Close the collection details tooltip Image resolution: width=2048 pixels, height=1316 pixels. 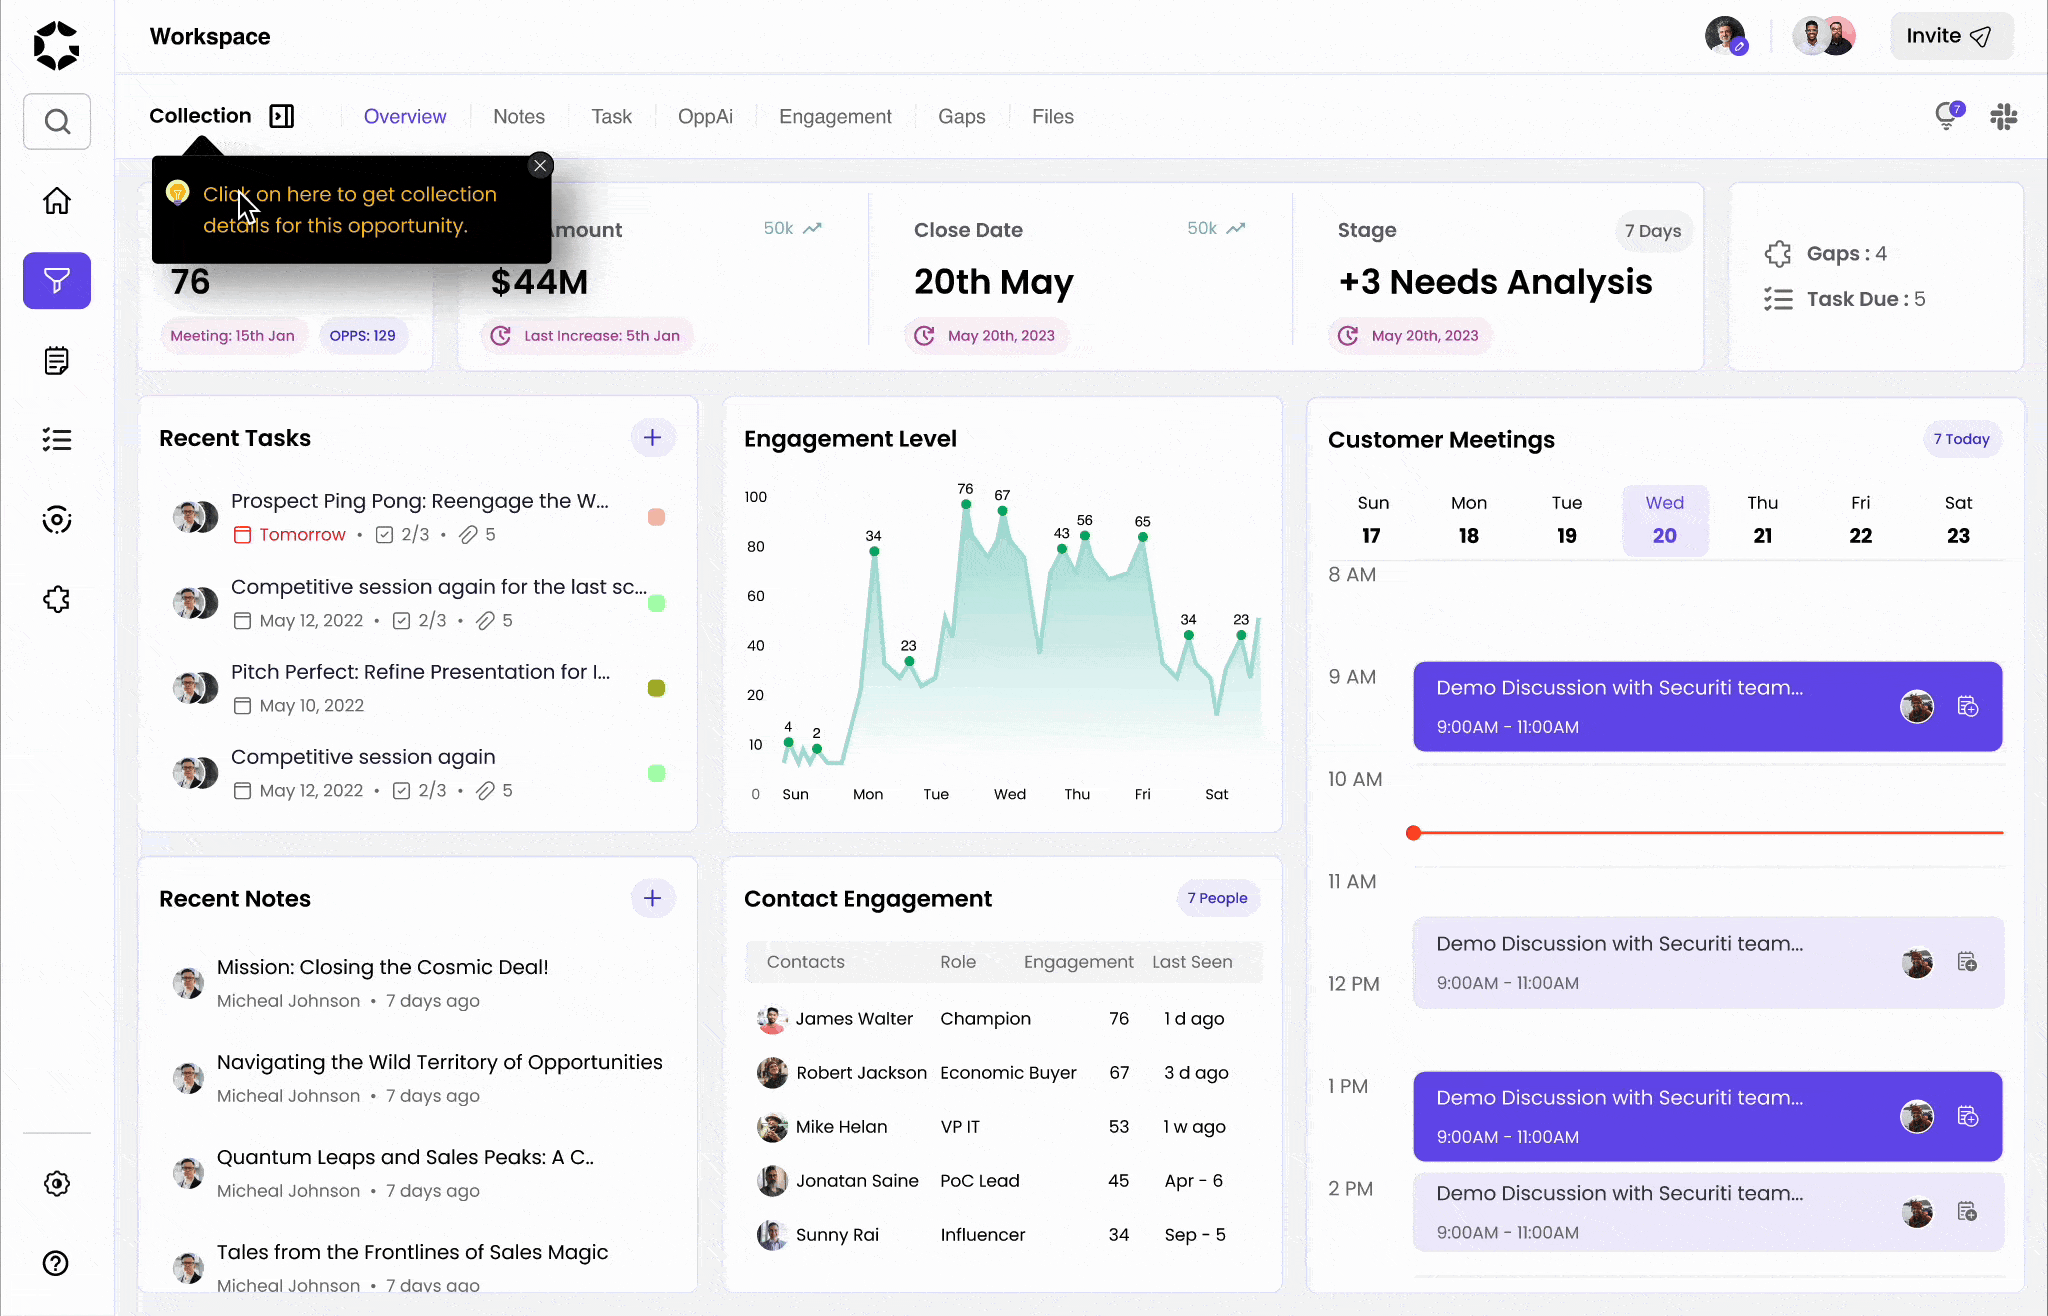tap(540, 166)
